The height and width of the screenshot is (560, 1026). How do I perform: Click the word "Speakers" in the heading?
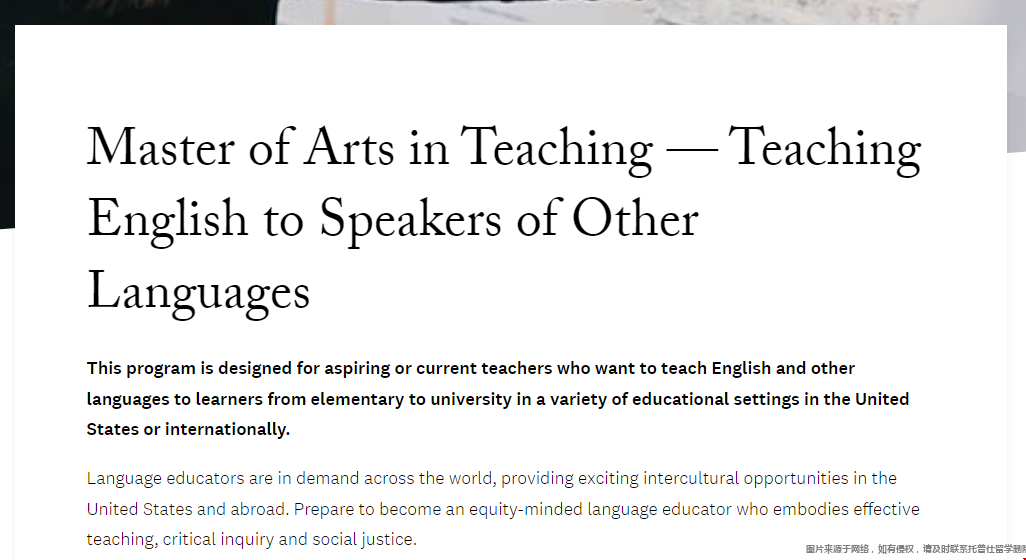[x=410, y=222]
